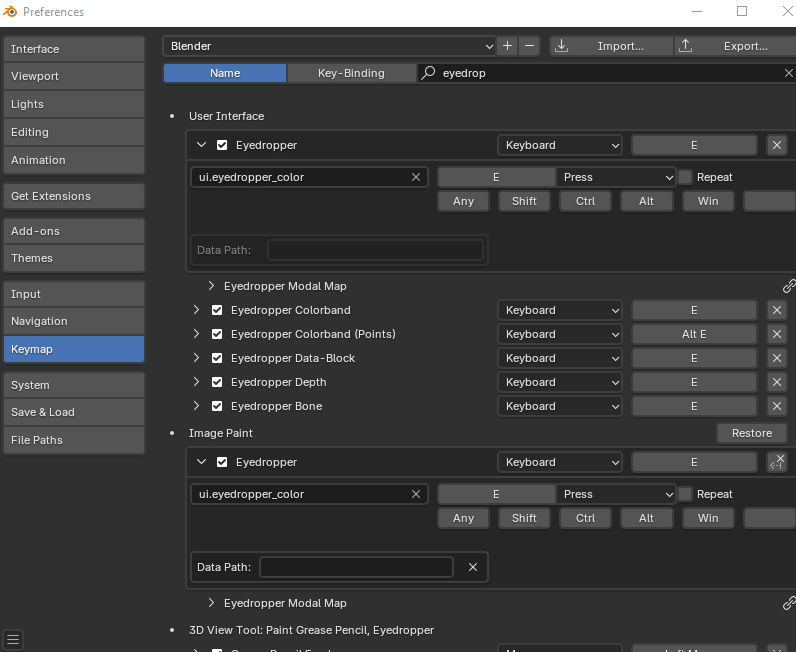796x652 pixels.
Task: Switch to Key-Binding search mode
Action: pos(351,73)
